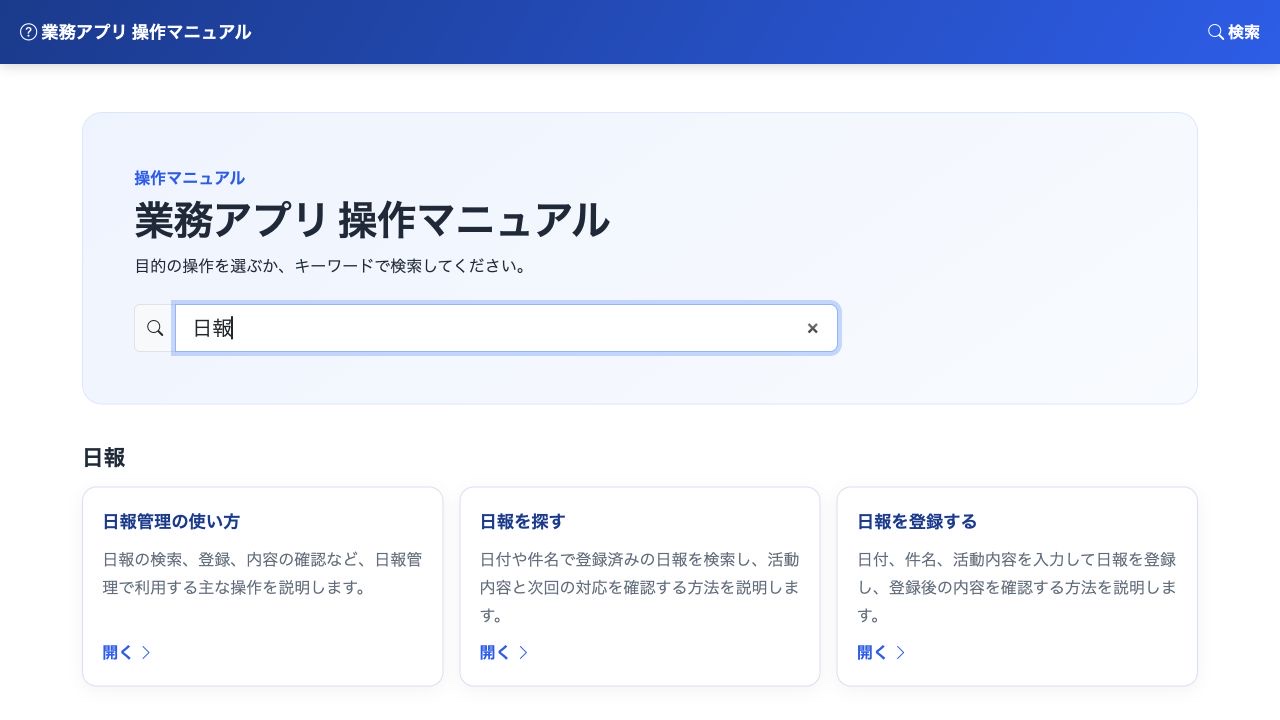Image resolution: width=1280 pixels, height=720 pixels.
Task: Click the 日報 section heading above the cards
Action: pyautogui.click(x=104, y=458)
